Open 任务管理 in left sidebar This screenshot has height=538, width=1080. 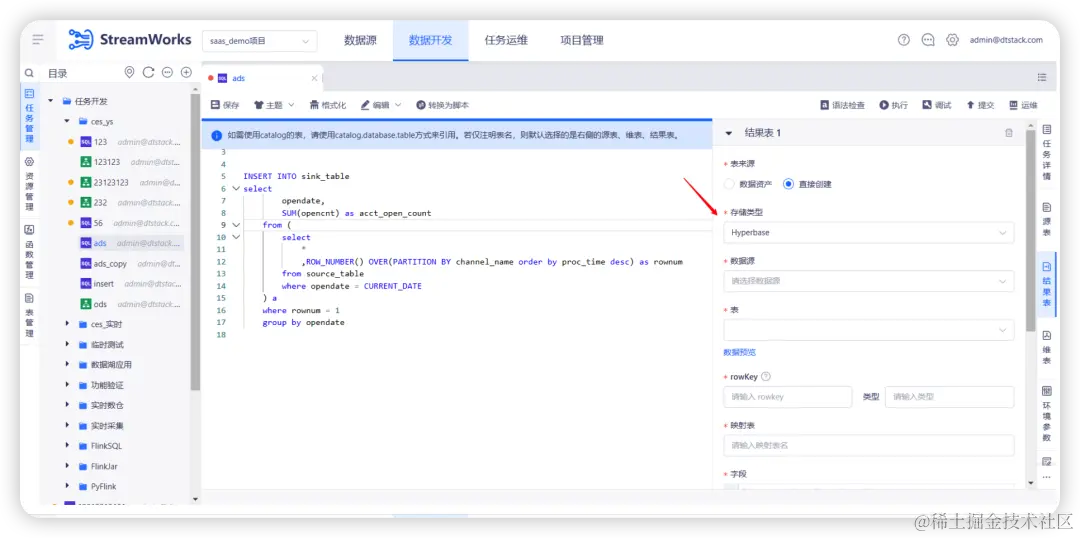[29, 114]
